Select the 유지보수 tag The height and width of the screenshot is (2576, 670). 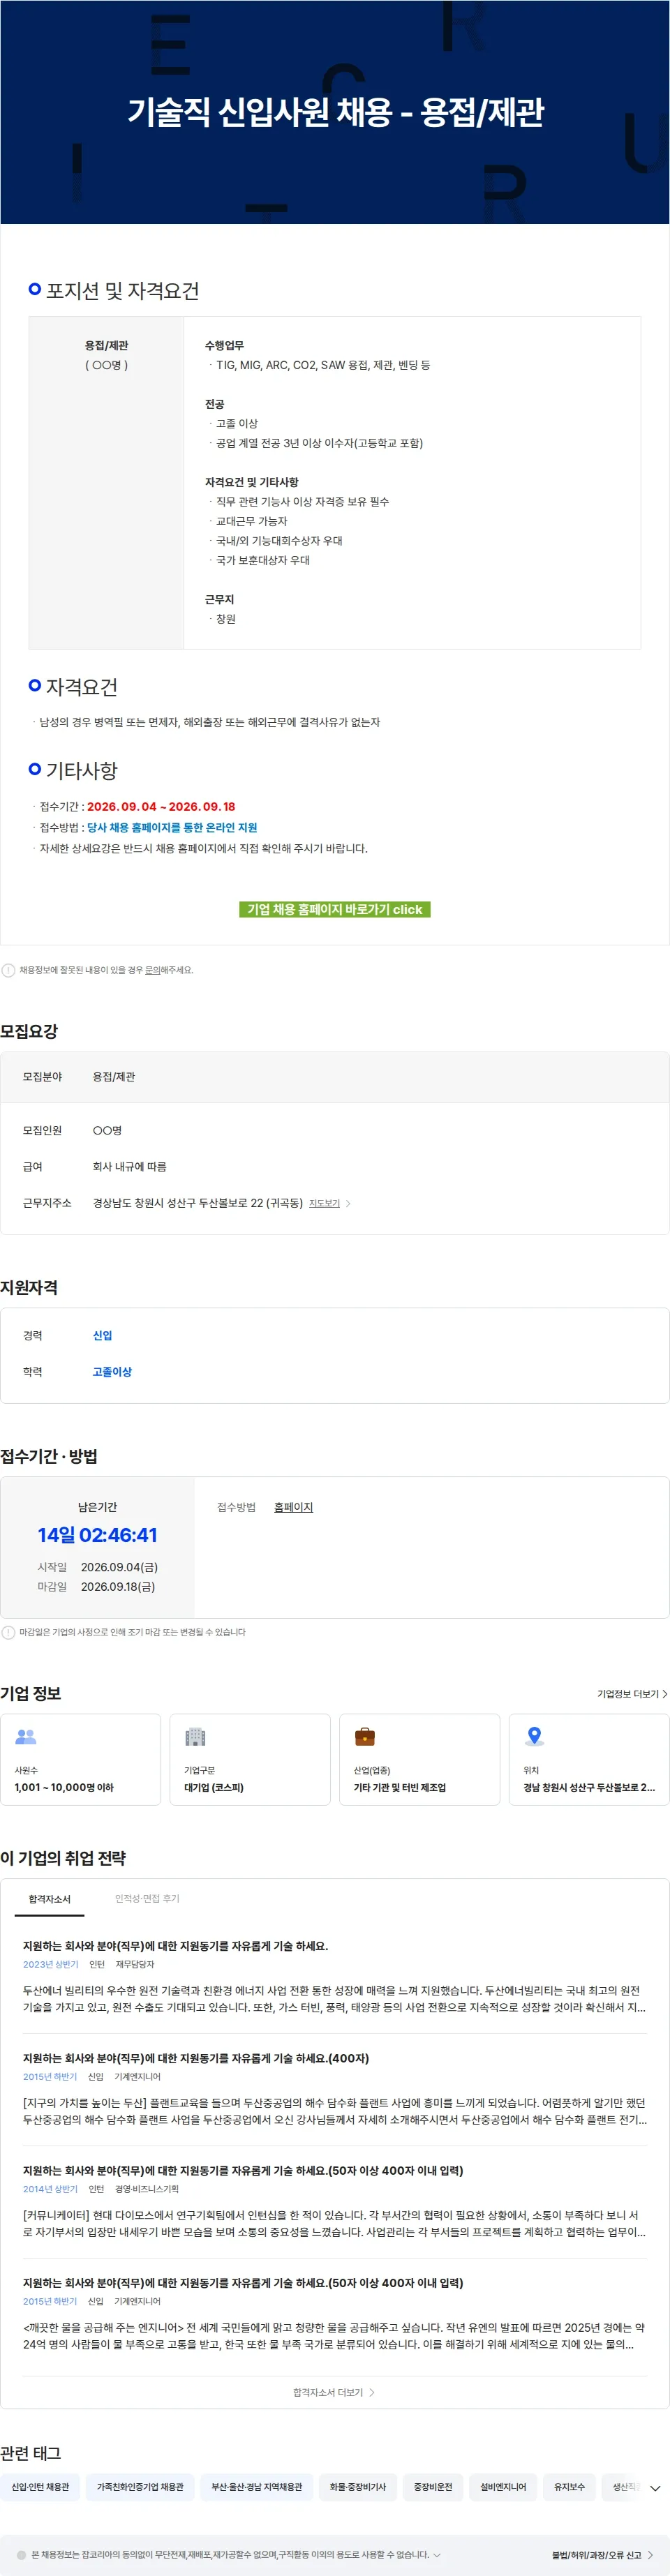pos(569,2486)
